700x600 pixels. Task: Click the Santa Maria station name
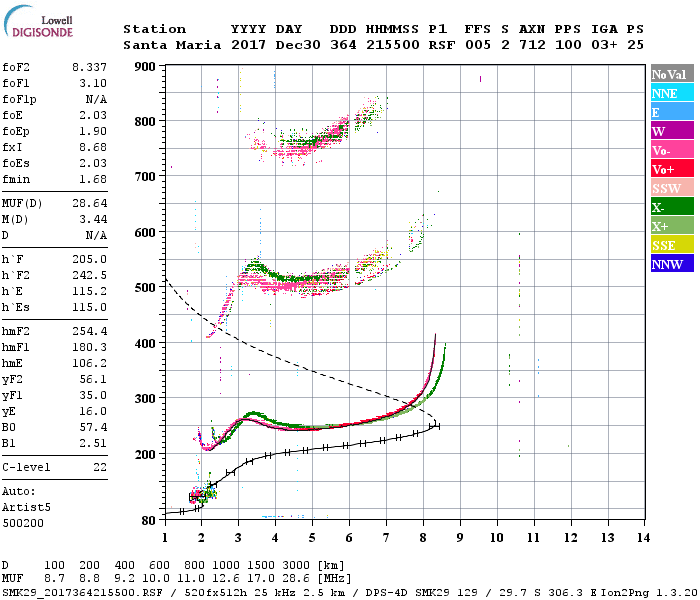[172, 45]
